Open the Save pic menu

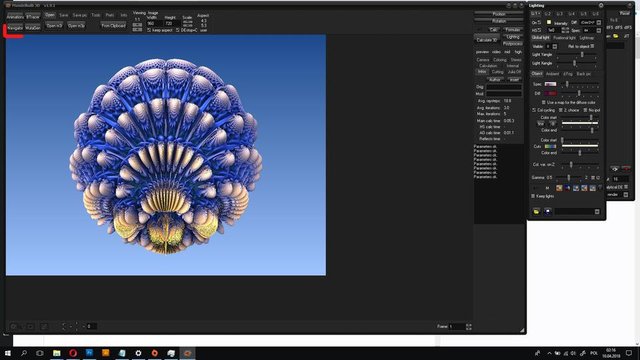[x=80, y=15]
